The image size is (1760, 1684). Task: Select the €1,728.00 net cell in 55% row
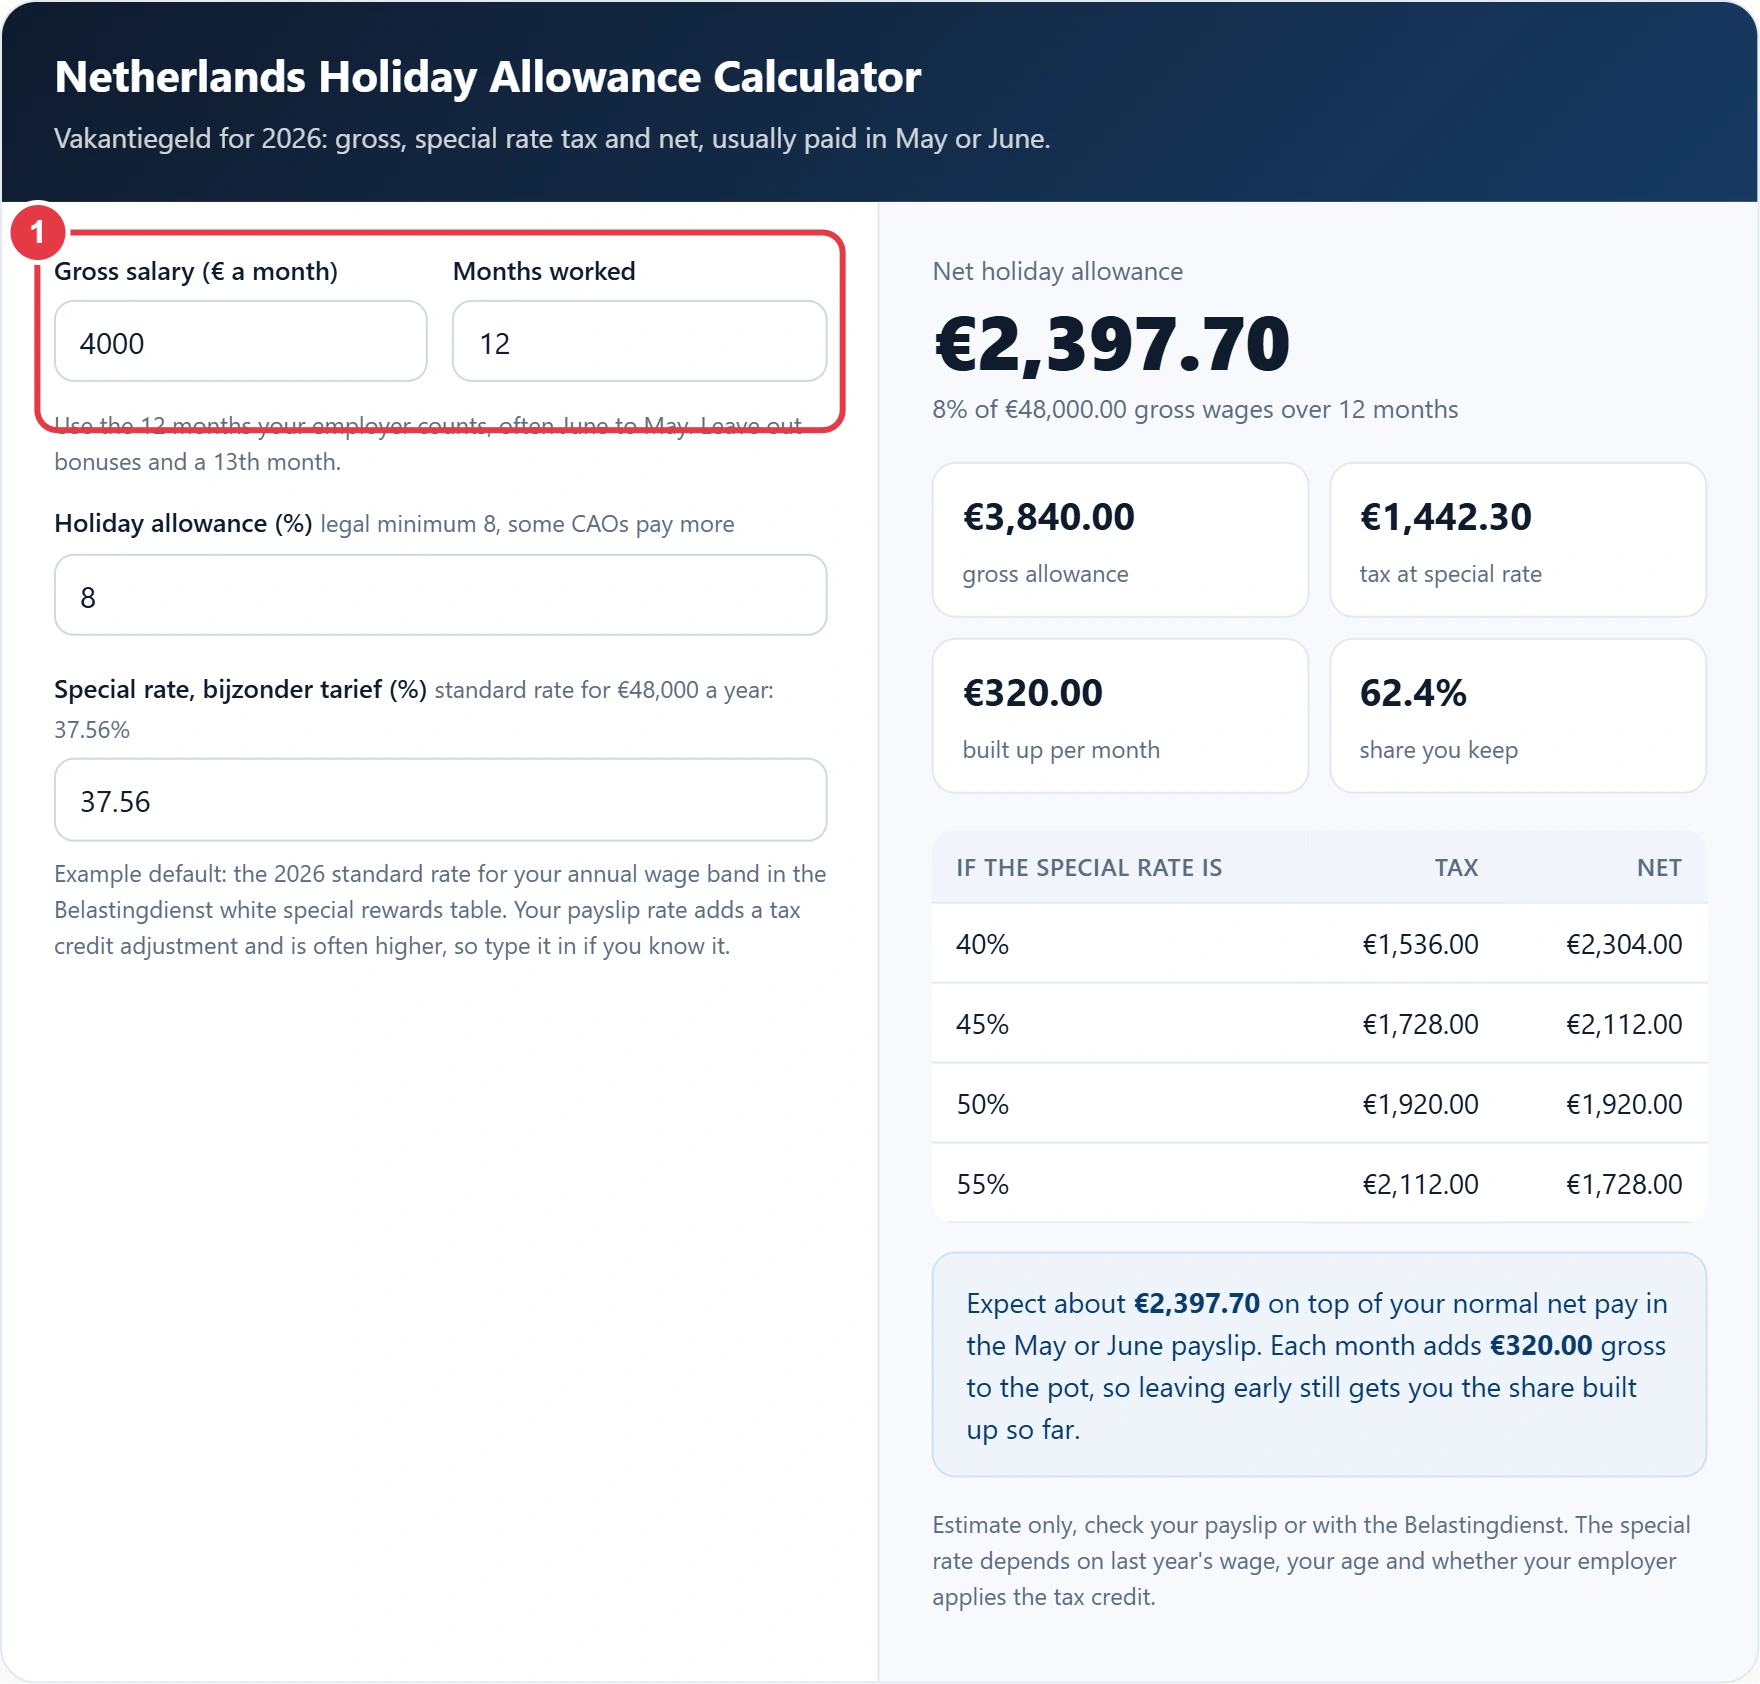click(x=1624, y=1184)
